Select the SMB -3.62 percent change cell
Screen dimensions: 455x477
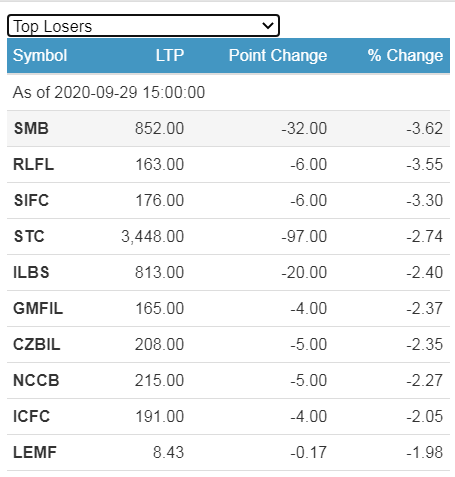coord(425,128)
